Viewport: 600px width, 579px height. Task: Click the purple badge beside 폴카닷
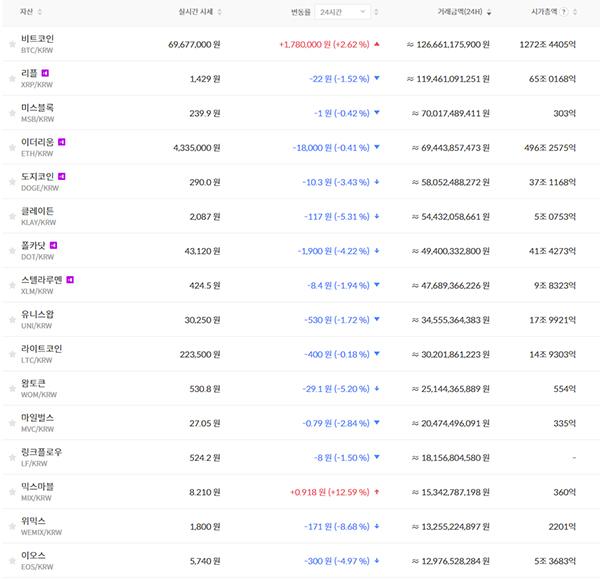(x=53, y=245)
